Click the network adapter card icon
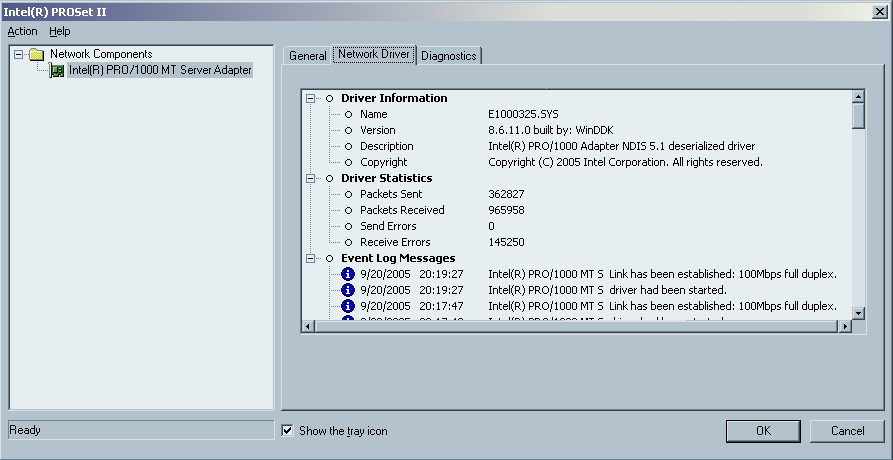The image size is (893, 460). coord(57,71)
